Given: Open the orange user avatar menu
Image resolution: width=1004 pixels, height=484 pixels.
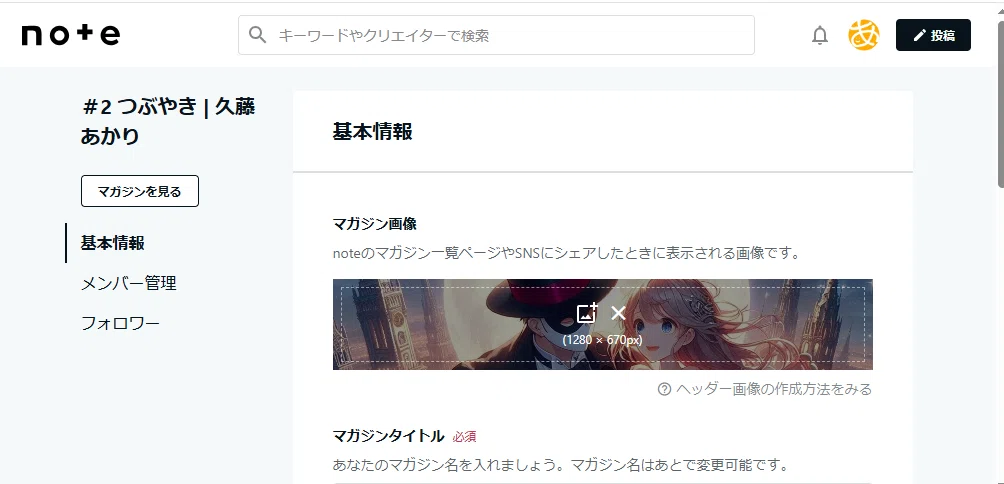Looking at the screenshot, I should (864, 35).
